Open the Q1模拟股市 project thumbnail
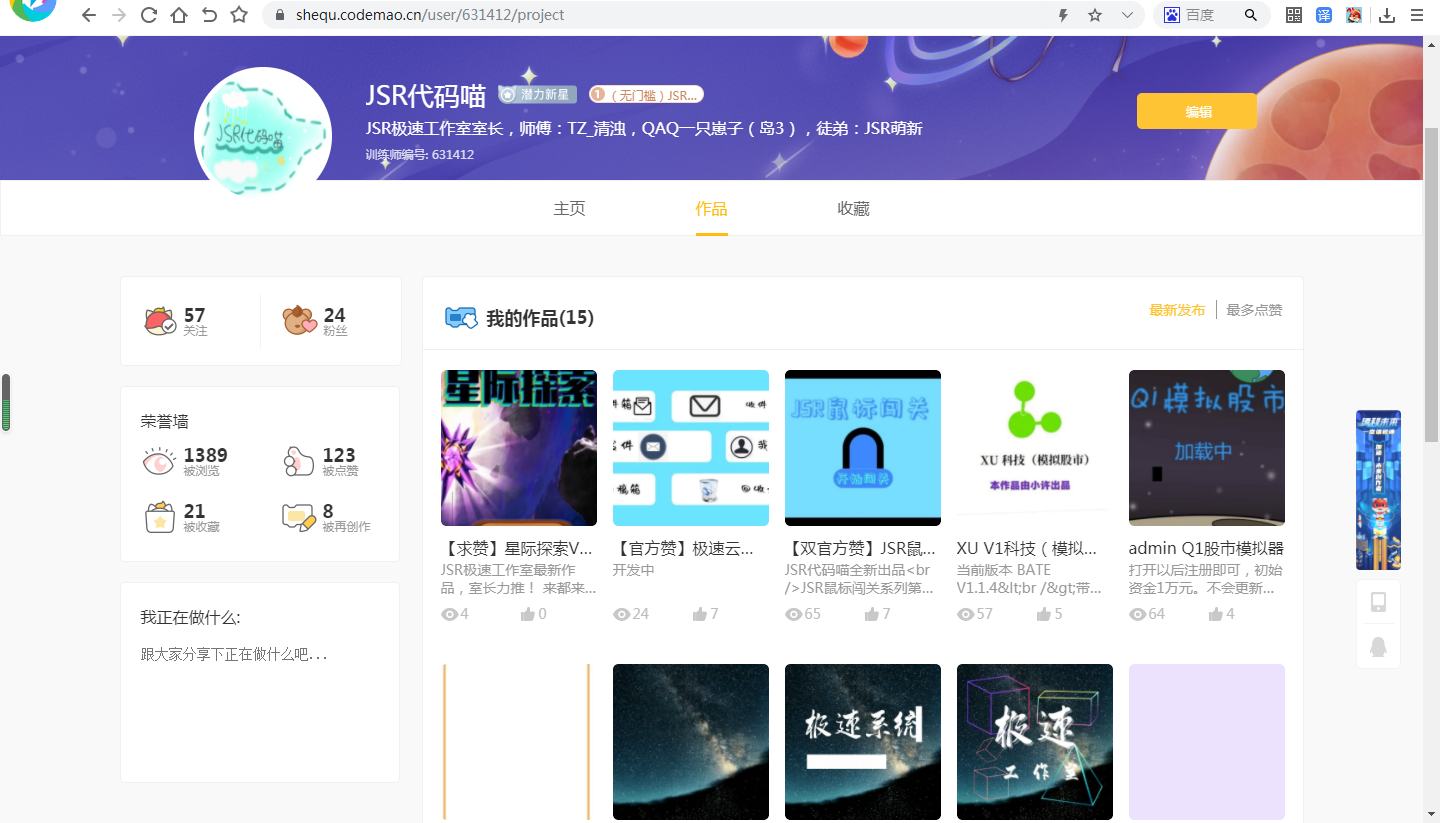Screen dimensions: 1440x823 [x=1207, y=448]
